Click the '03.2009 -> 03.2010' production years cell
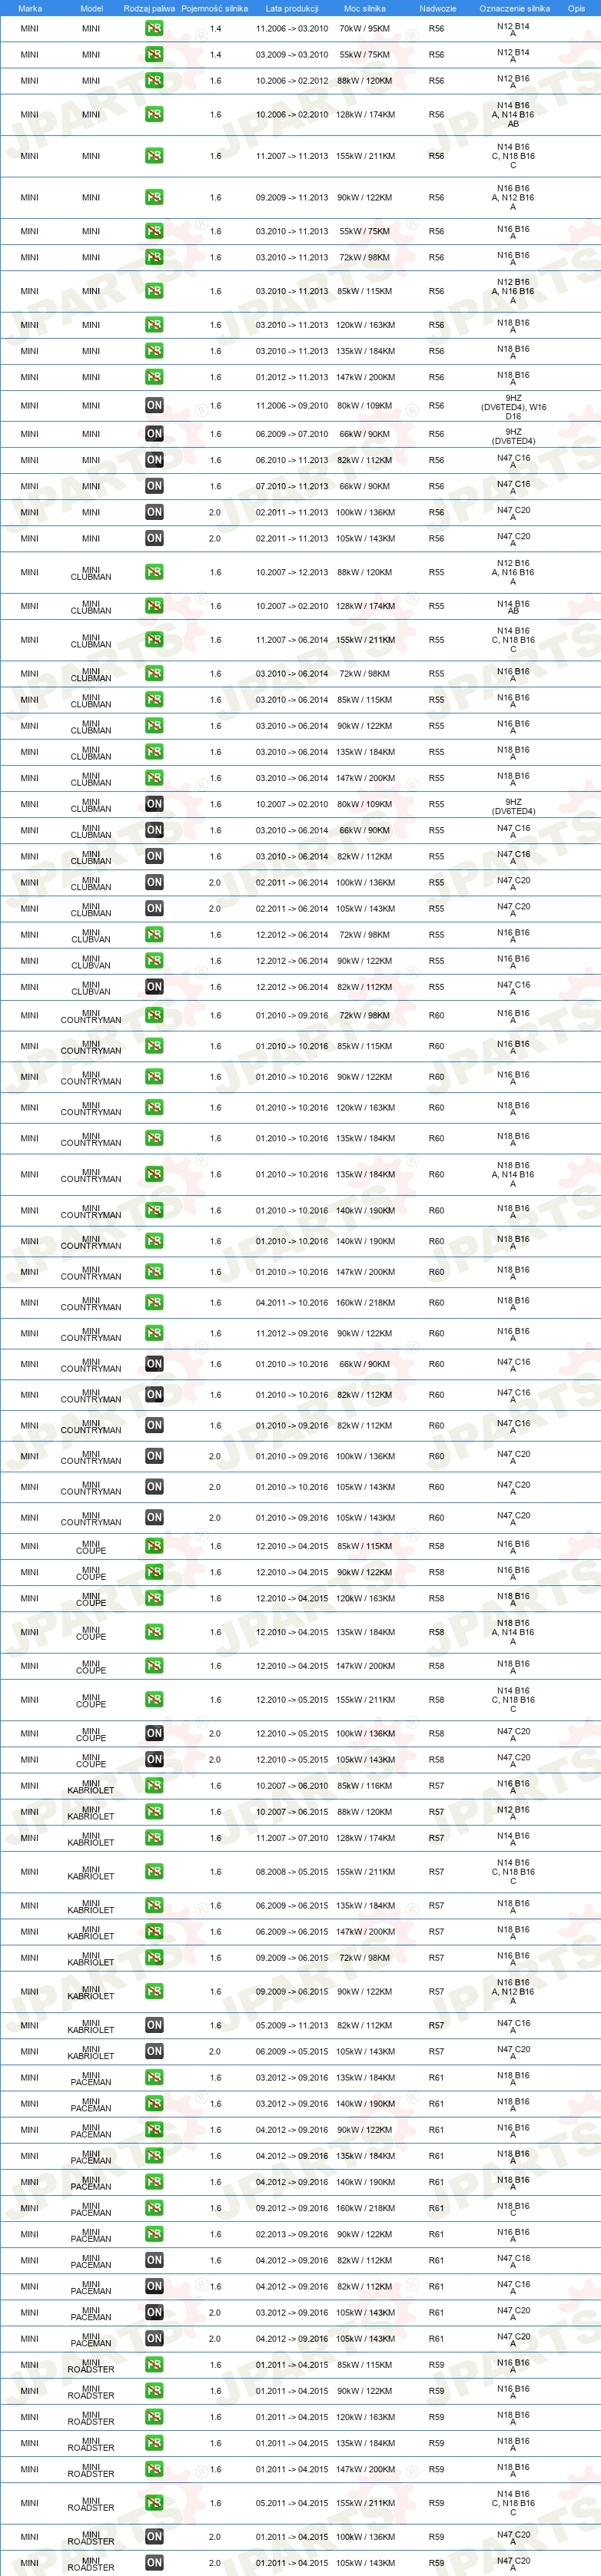This screenshot has height=2576, width=601. pyautogui.click(x=292, y=55)
